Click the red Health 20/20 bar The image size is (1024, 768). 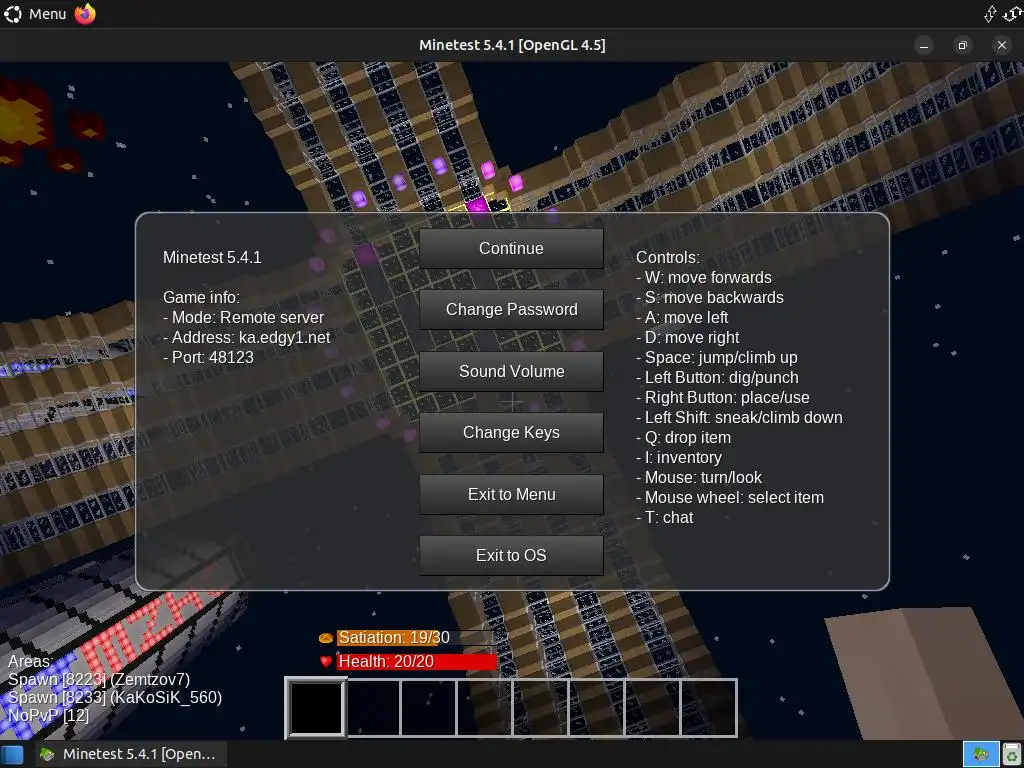tap(417, 662)
